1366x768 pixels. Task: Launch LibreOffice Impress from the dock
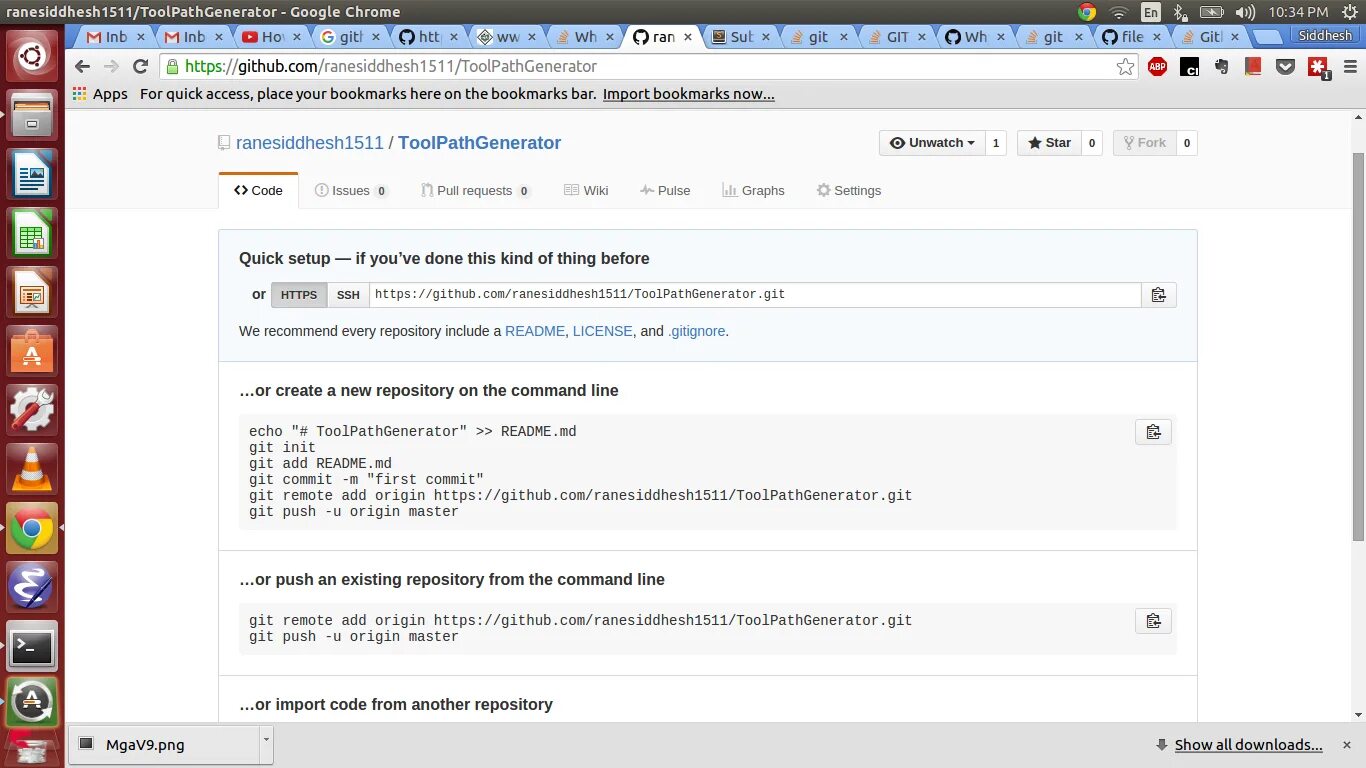click(32, 292)
